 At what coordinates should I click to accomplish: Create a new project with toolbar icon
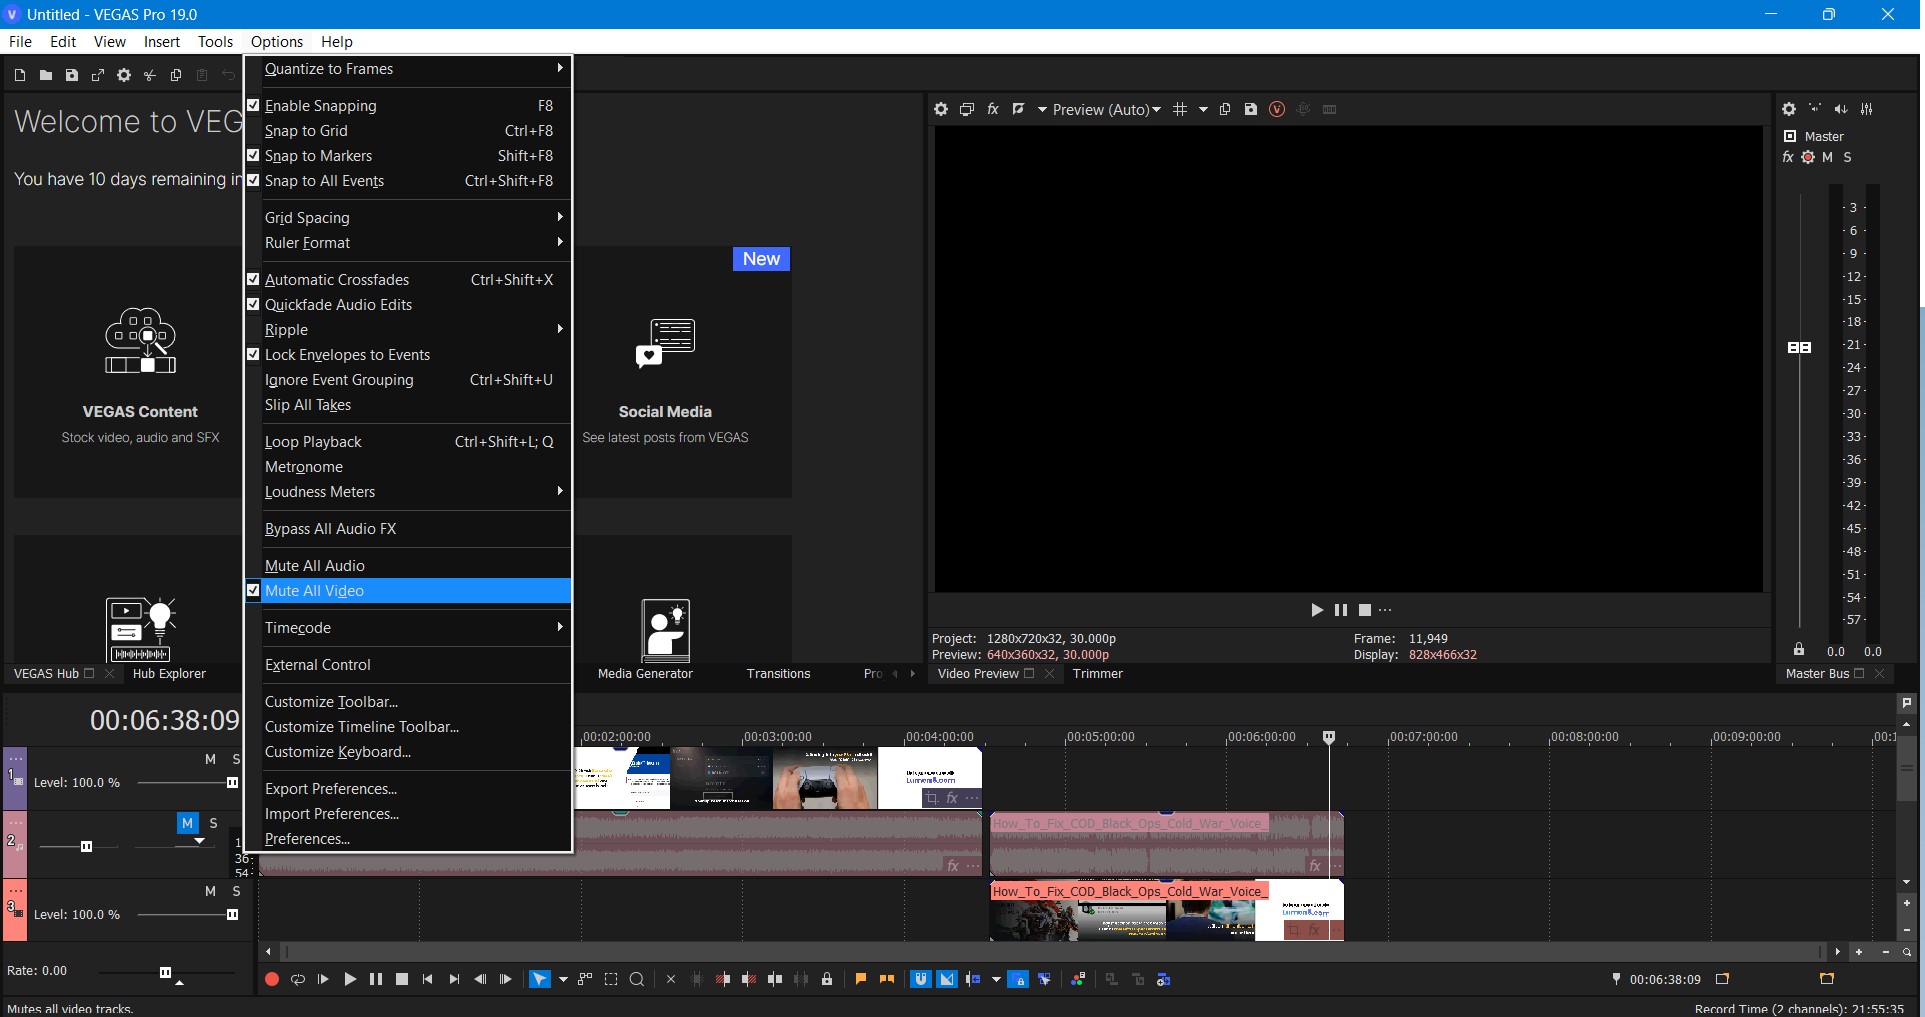[x=19, y=75]
